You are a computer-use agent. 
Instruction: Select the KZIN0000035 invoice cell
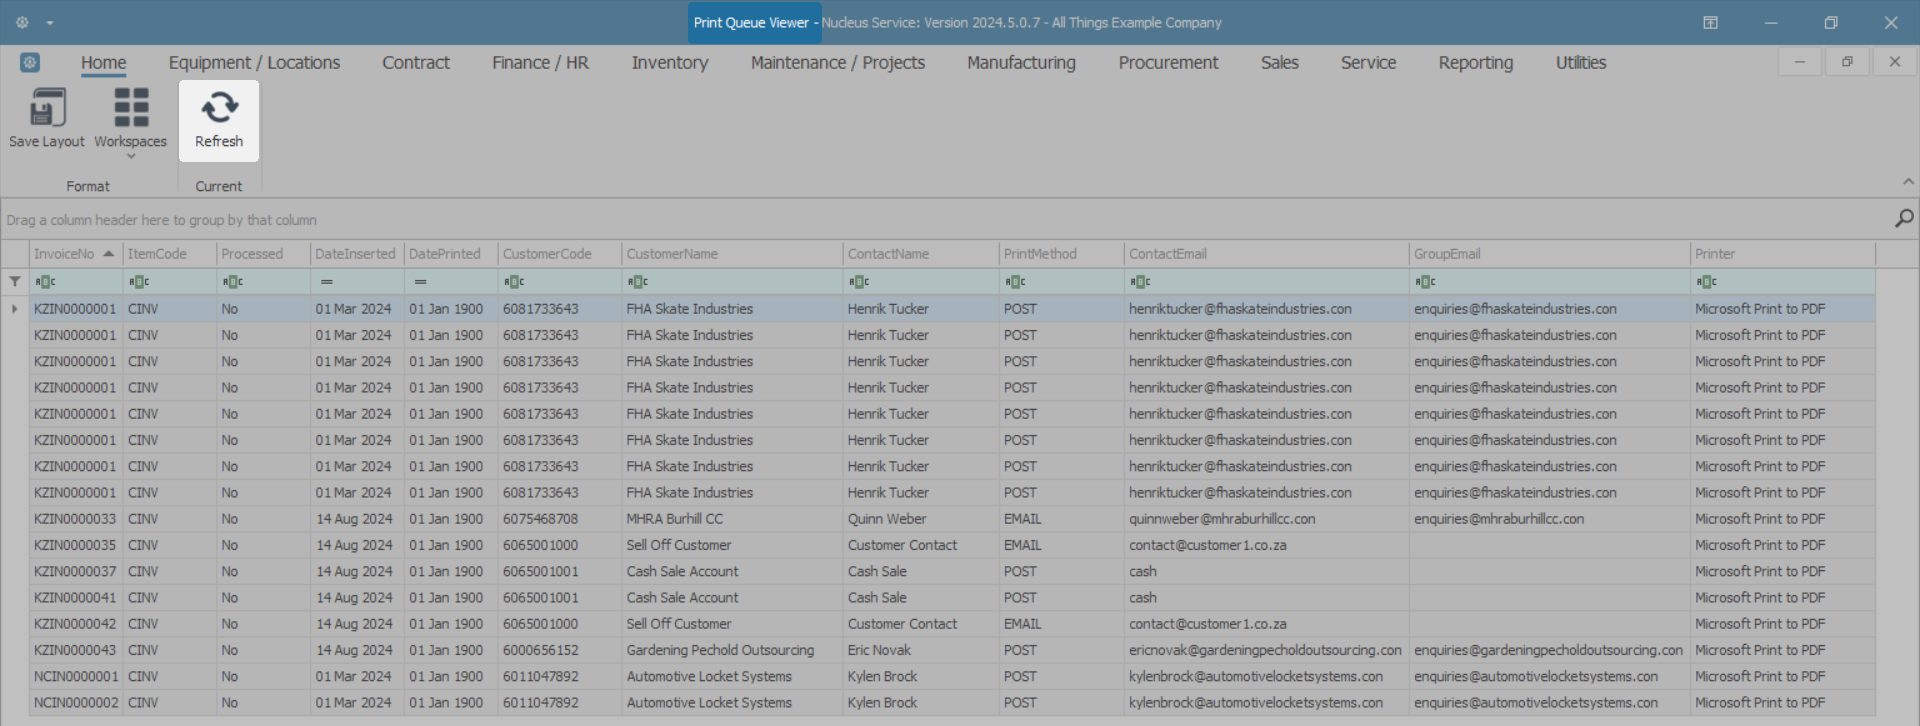click(75, 545)
